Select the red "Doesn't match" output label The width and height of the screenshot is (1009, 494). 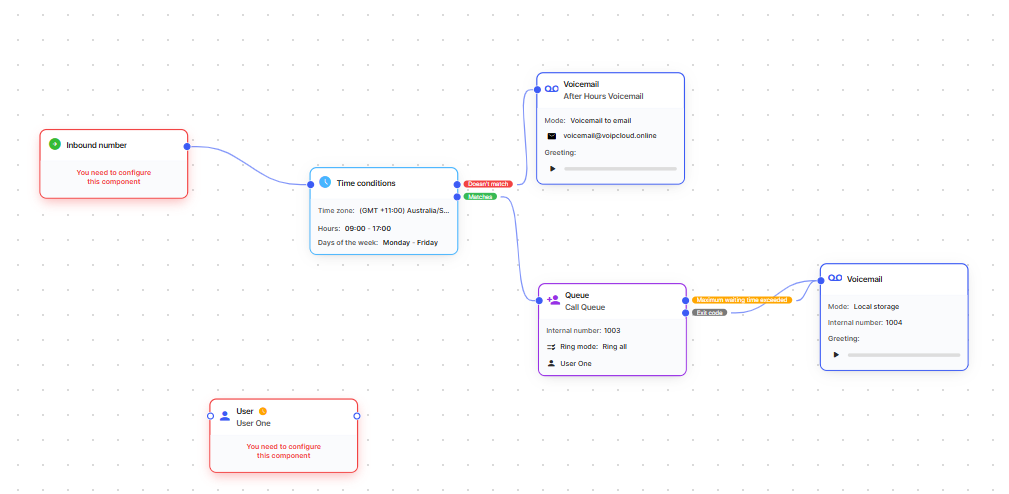(x=488, y=184)
